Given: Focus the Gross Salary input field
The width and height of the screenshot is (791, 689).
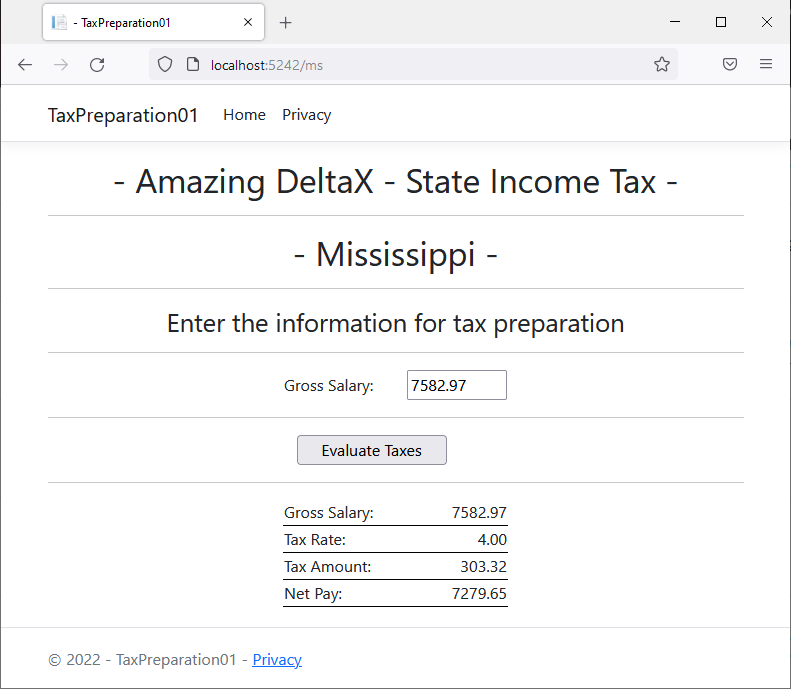Looking at the screenshot, I should [x=457, y=385].
